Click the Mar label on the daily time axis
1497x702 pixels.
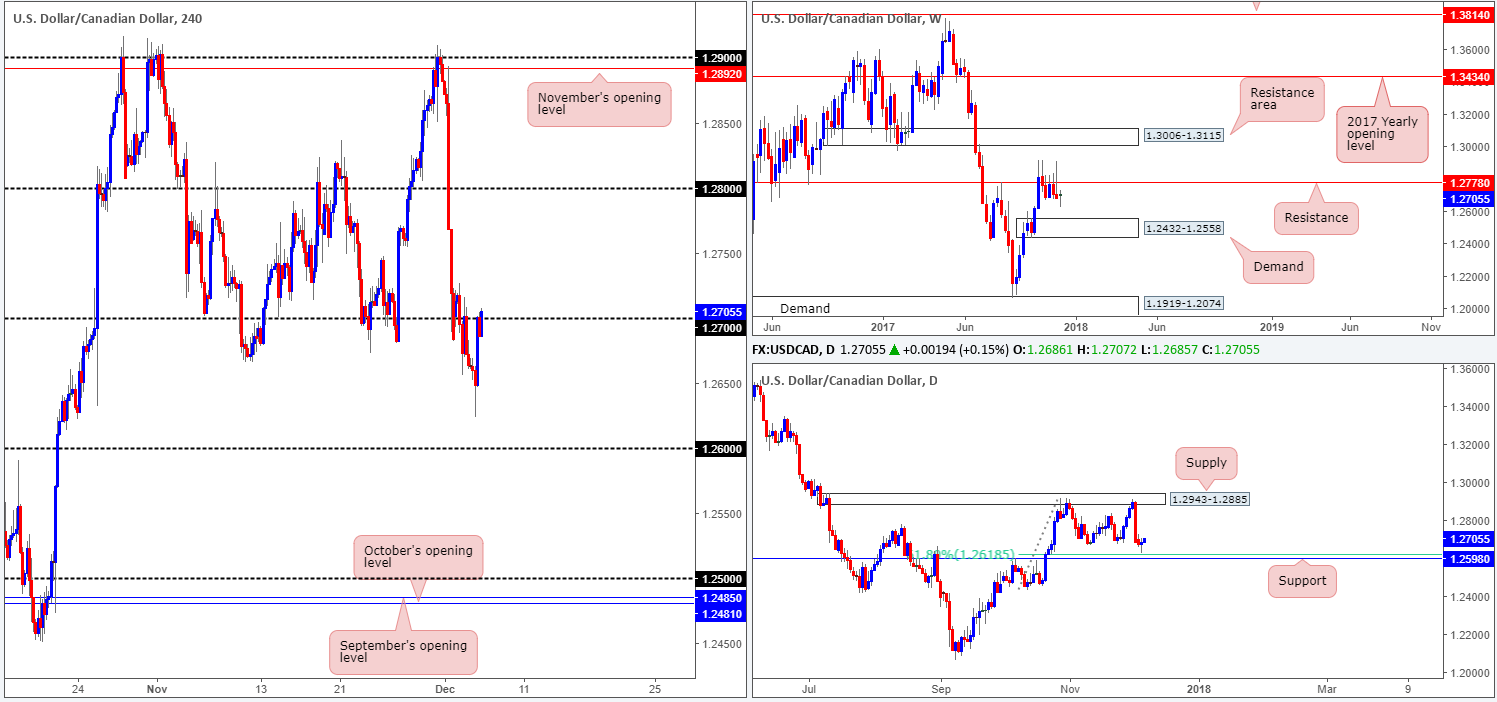tap(1327, 689)
